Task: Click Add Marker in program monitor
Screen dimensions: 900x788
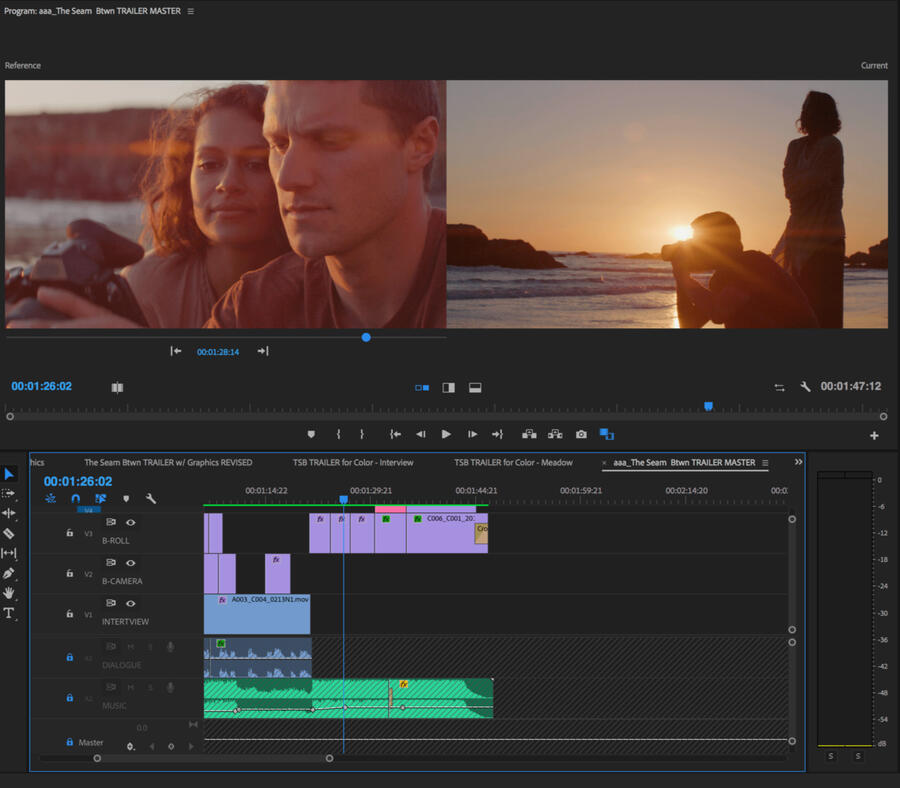Action: [311, 434]
